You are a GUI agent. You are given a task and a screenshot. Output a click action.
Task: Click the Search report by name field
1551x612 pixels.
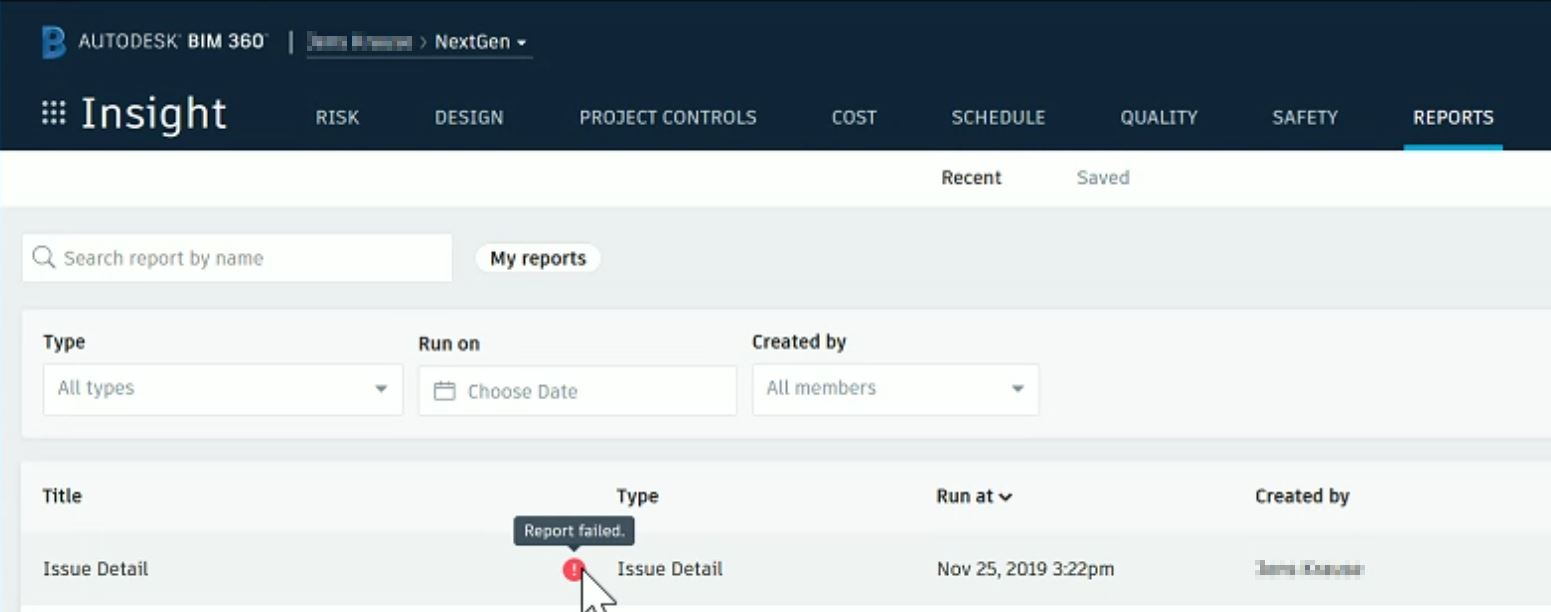click(237, 257)
